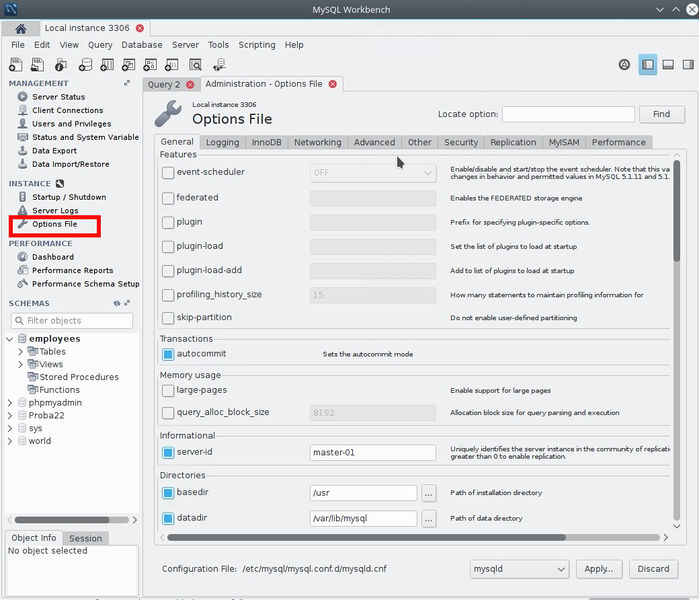
Task: Switch to the Security tab
Action: tap(461, 143)
